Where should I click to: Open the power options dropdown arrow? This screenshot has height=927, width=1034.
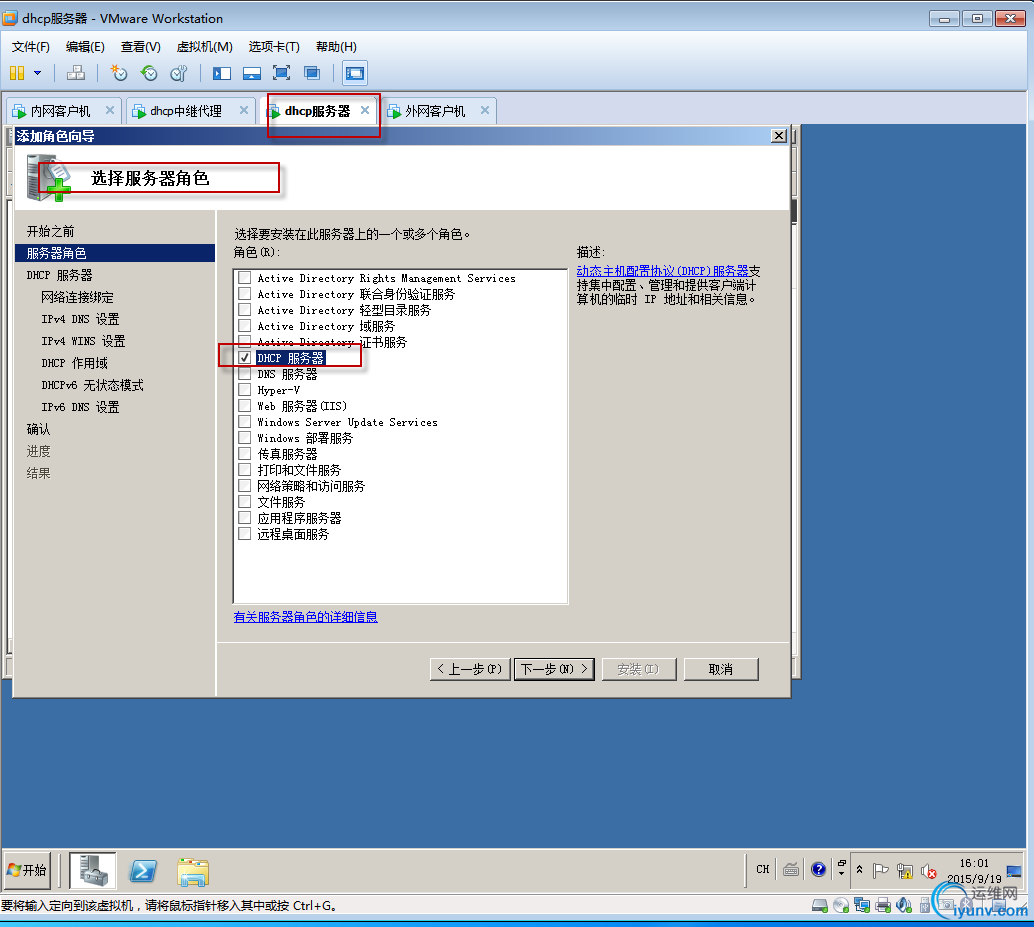tap(38, 73)
